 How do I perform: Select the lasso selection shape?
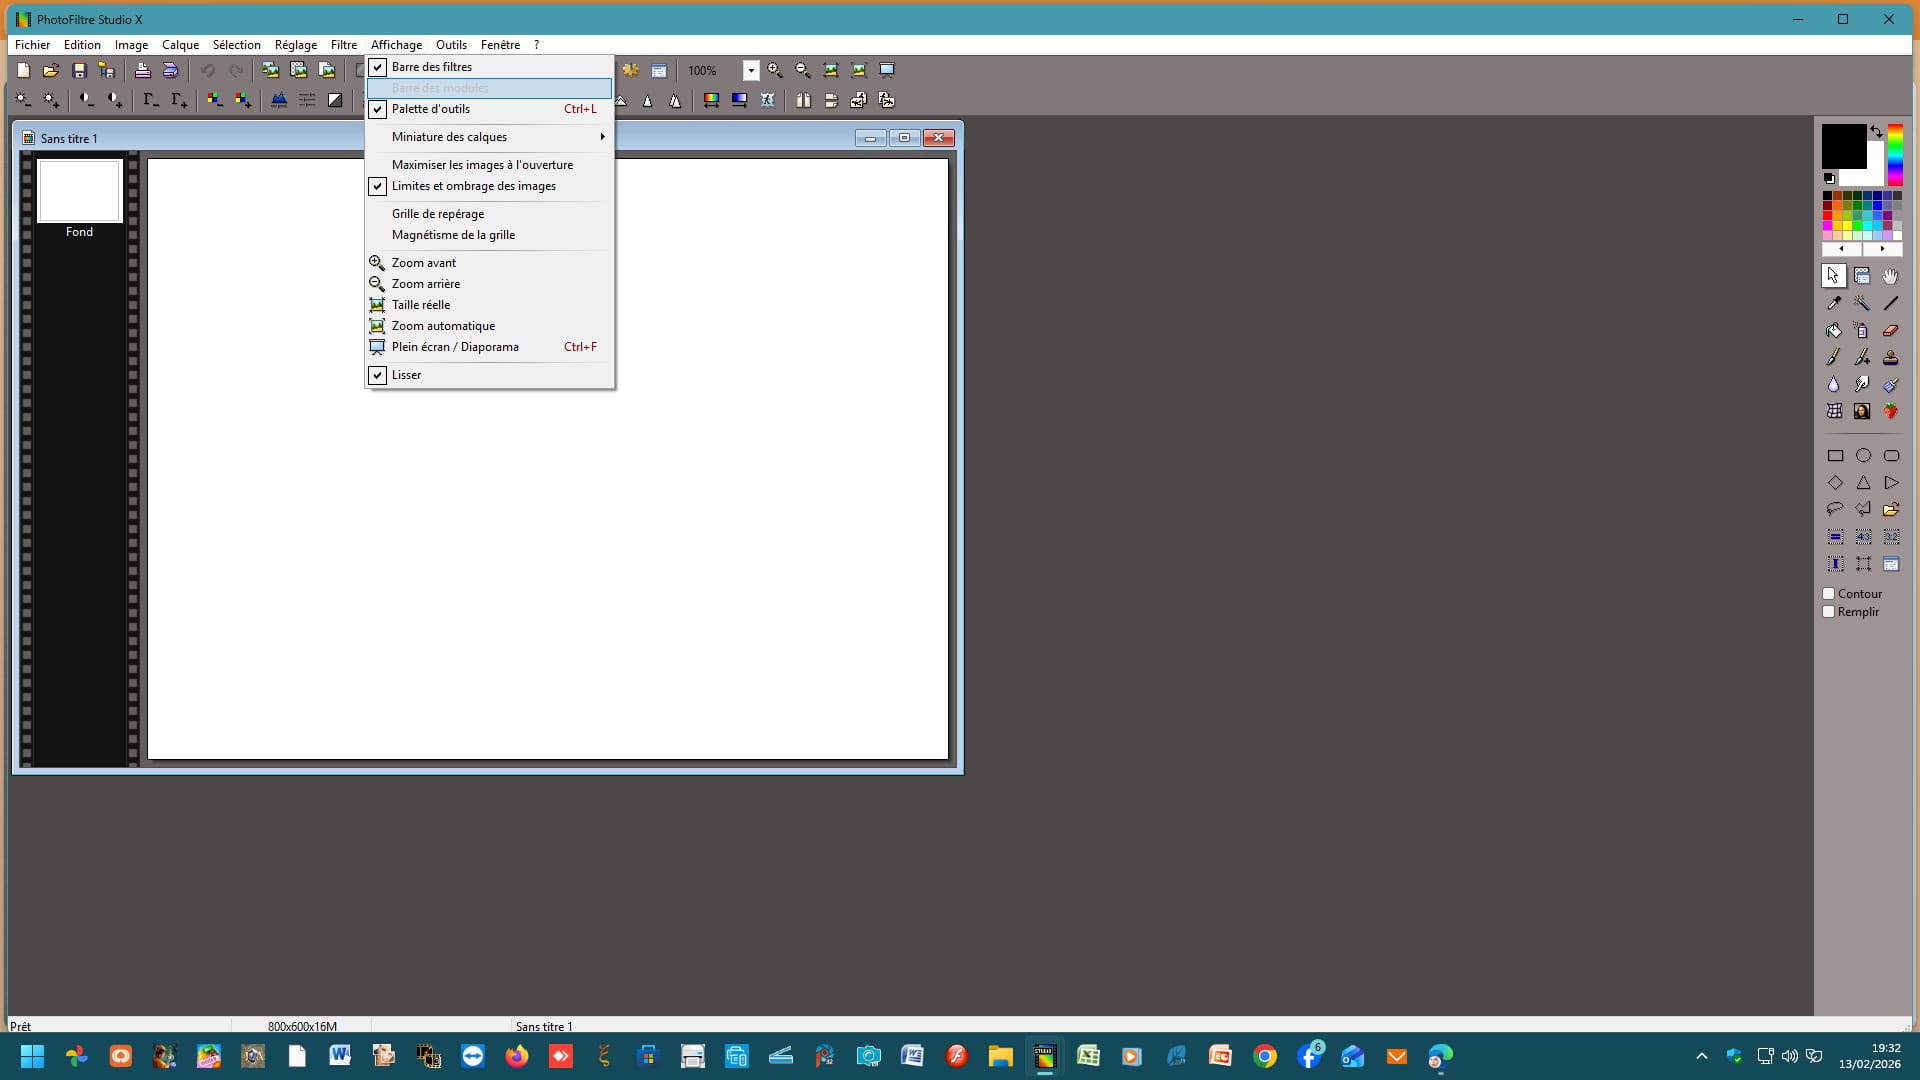1834,509
